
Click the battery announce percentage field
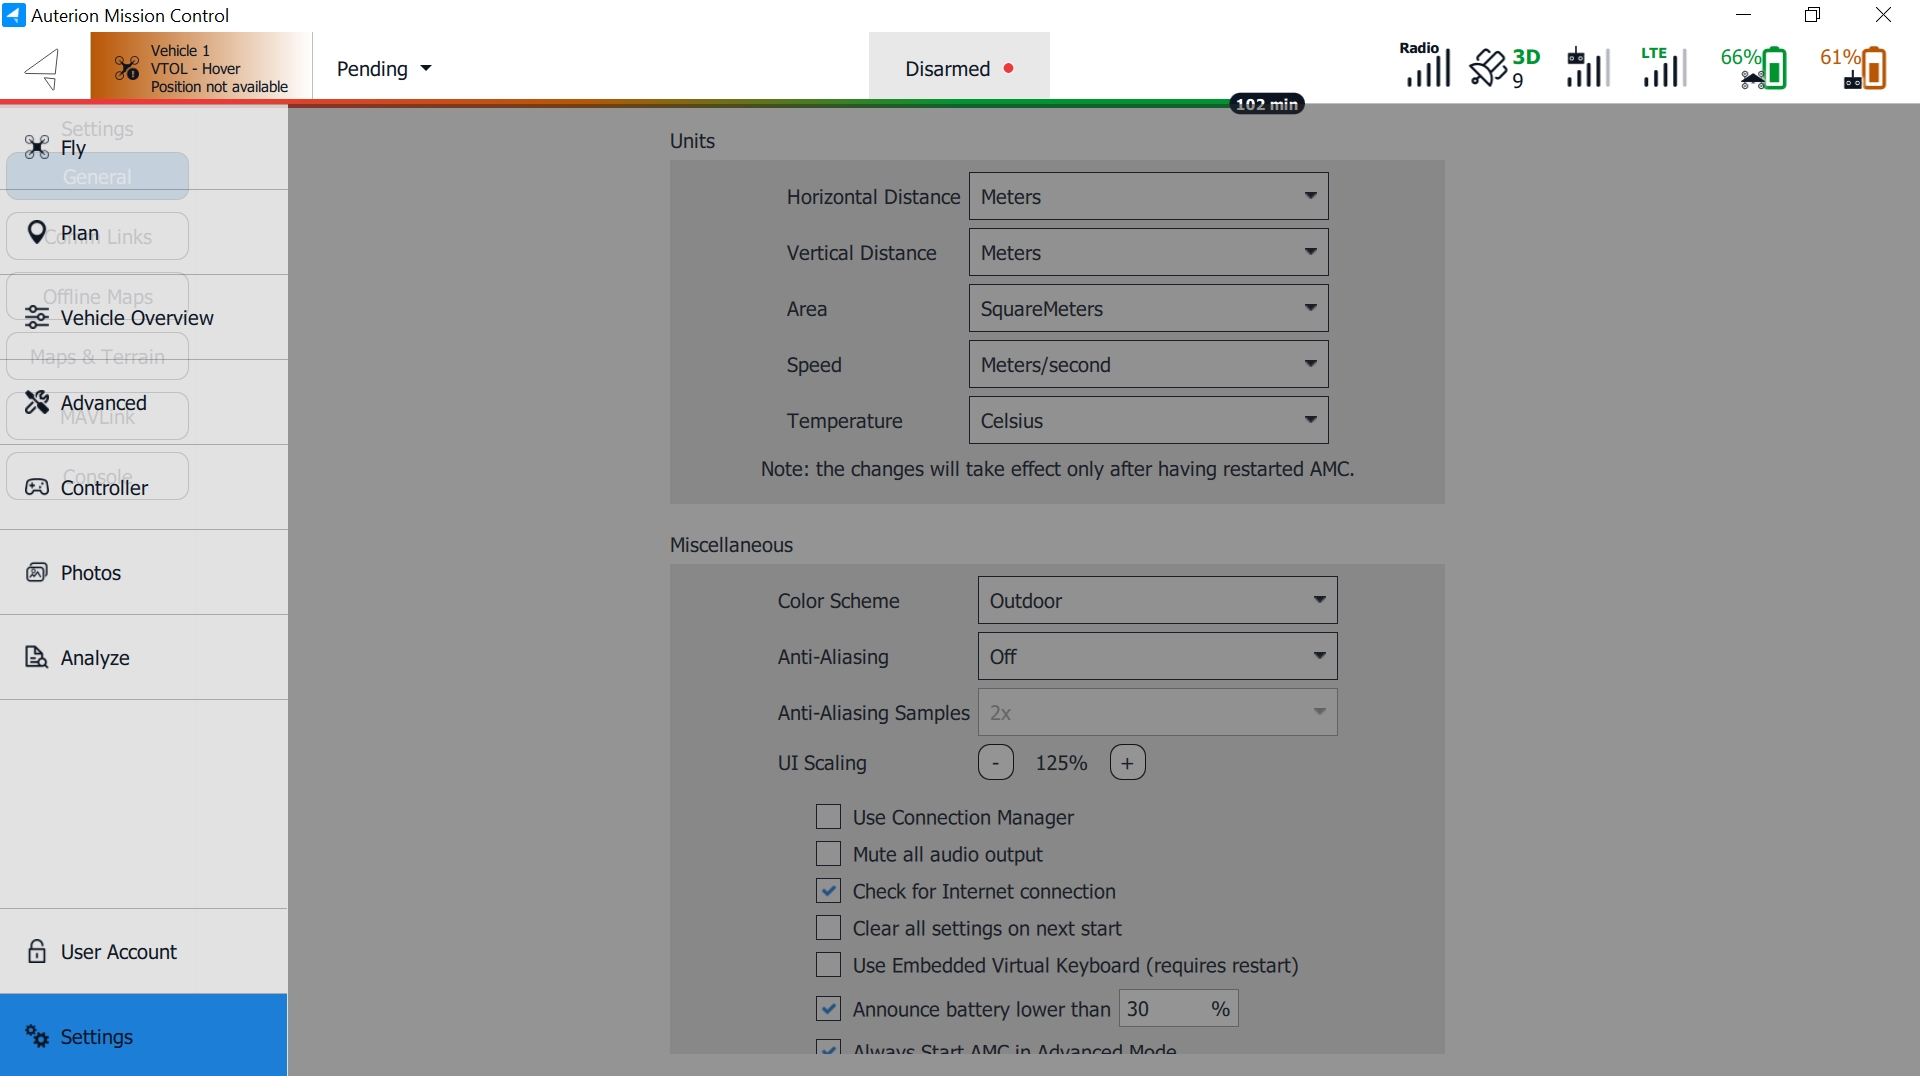tap(1162, 1009)
